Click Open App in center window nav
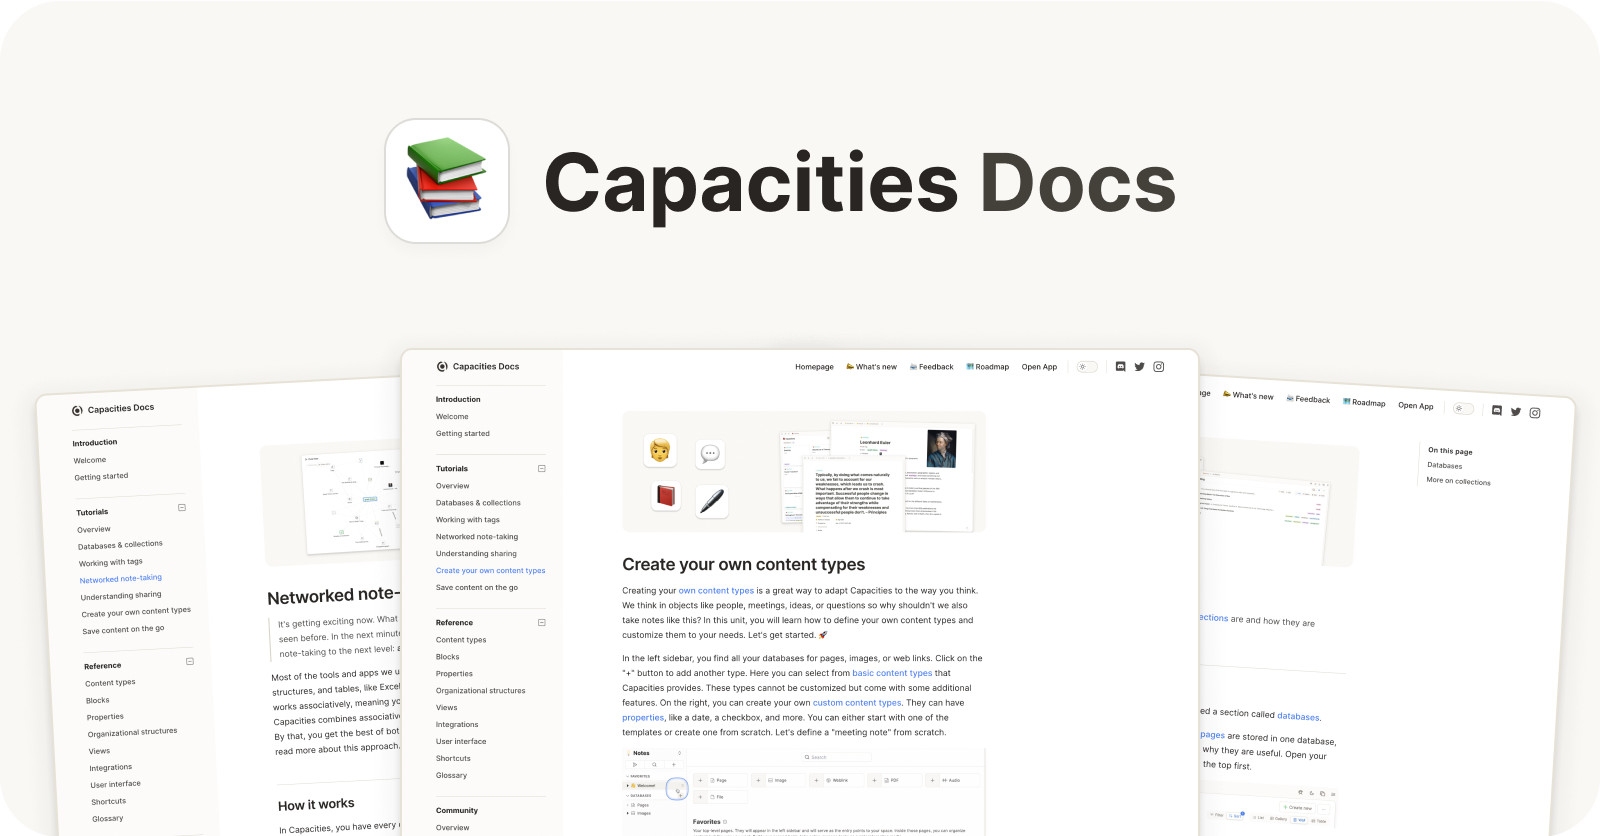The image size is (1600, 836). coord(1039,367)
